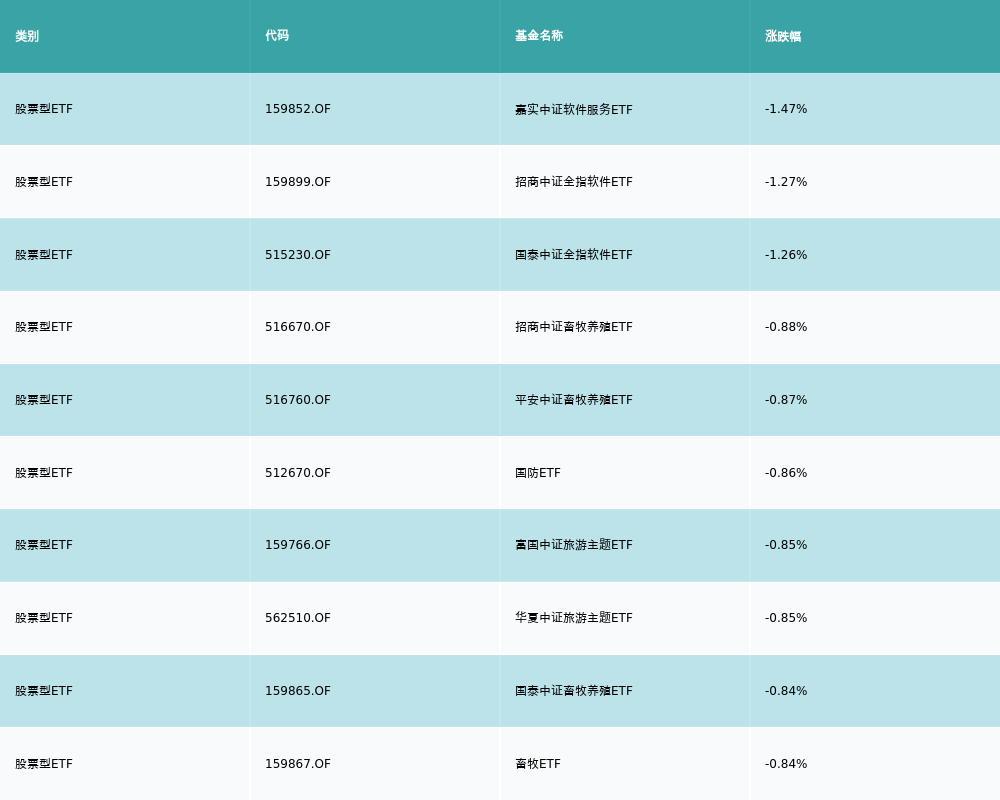
Task: Click 股票型ETF in the 159899.OF row
Action: pyautogui.click(x=44, y=182)
